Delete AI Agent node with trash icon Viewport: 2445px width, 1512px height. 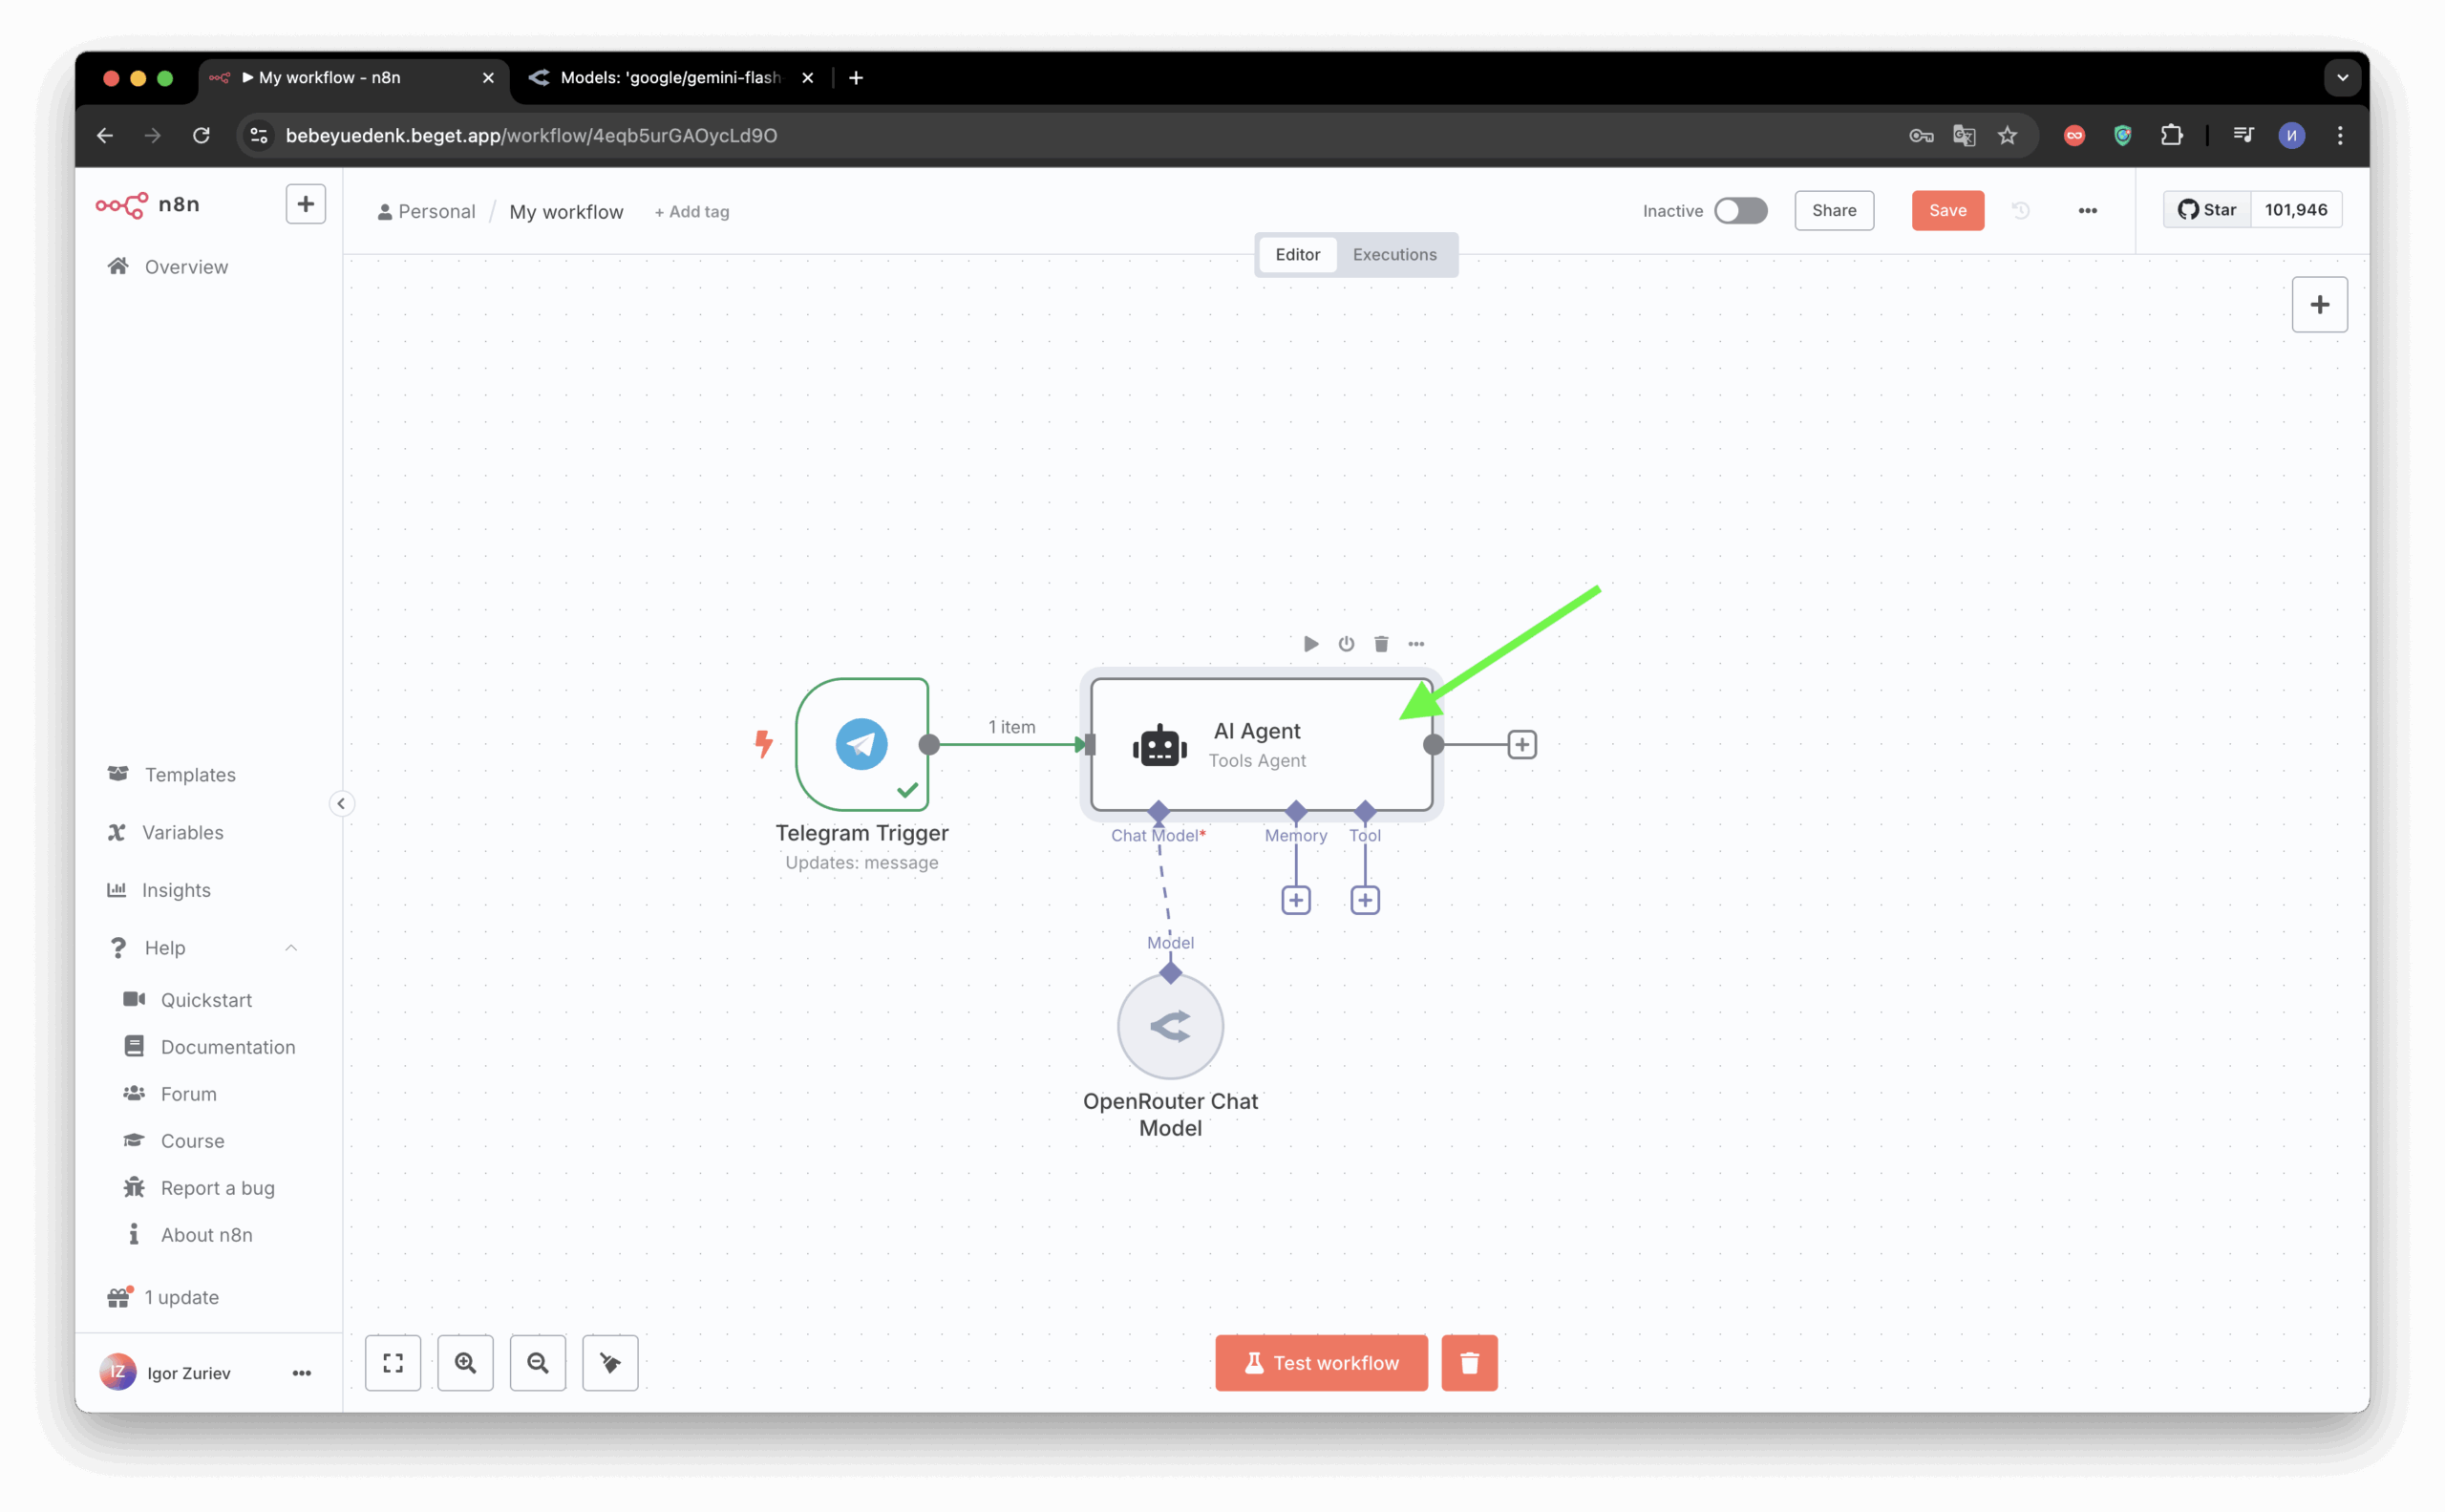coord(1381,644)
